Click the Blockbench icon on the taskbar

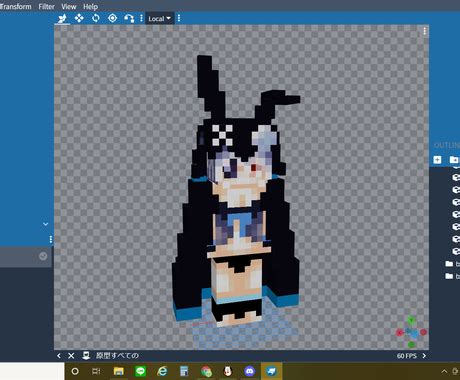click(x=272, y=371)
